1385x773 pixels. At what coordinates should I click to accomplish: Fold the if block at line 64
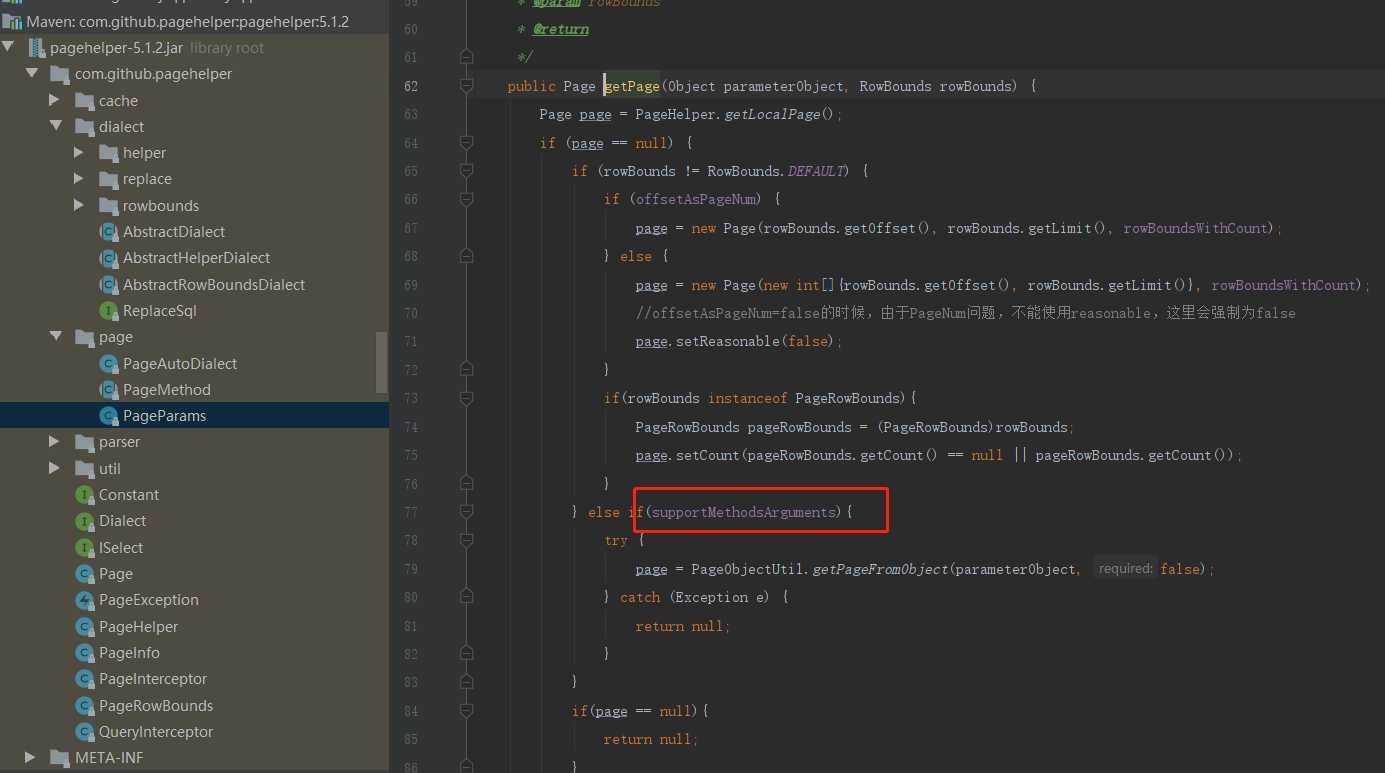point(466,143)
